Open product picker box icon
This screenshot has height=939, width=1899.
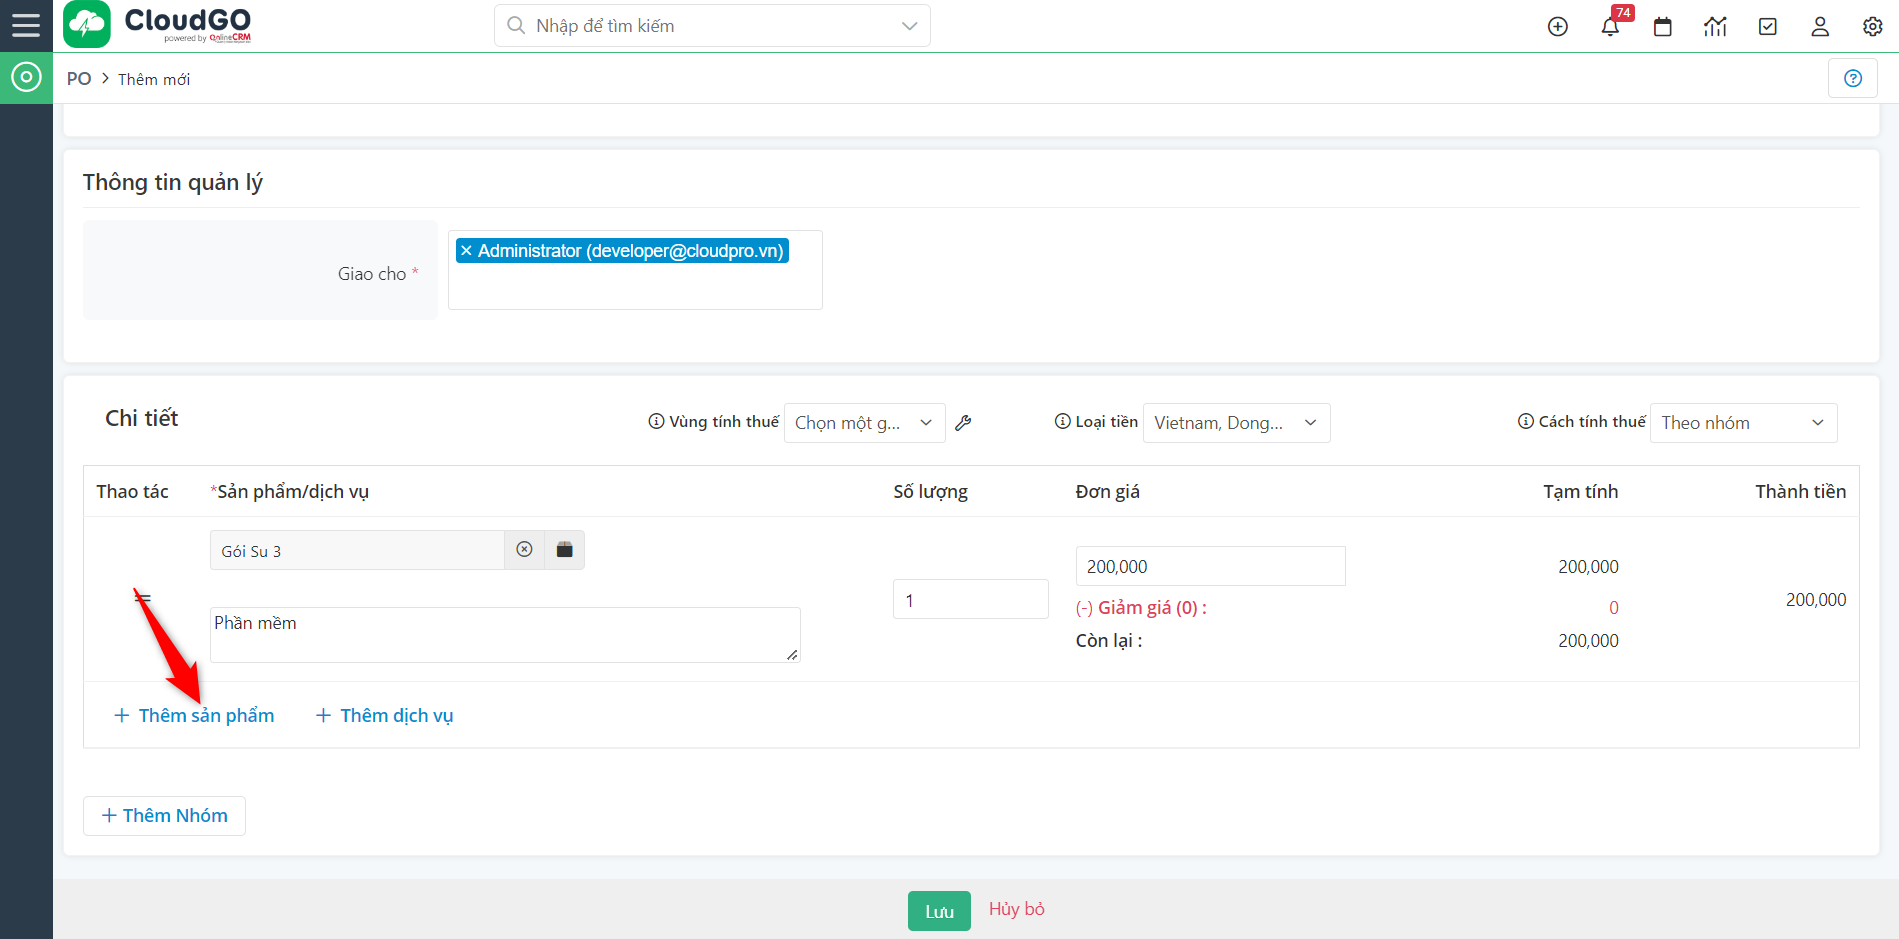click(564, 550)
